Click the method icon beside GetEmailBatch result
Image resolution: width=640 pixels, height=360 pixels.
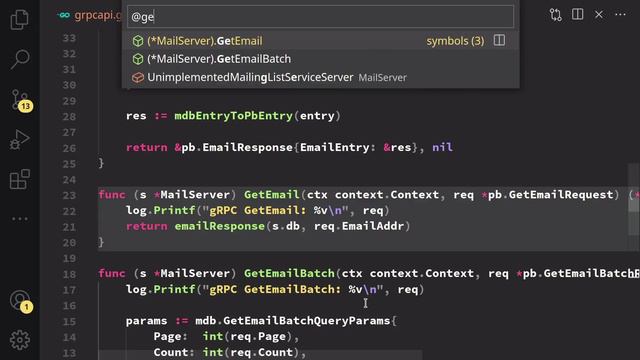138,59
